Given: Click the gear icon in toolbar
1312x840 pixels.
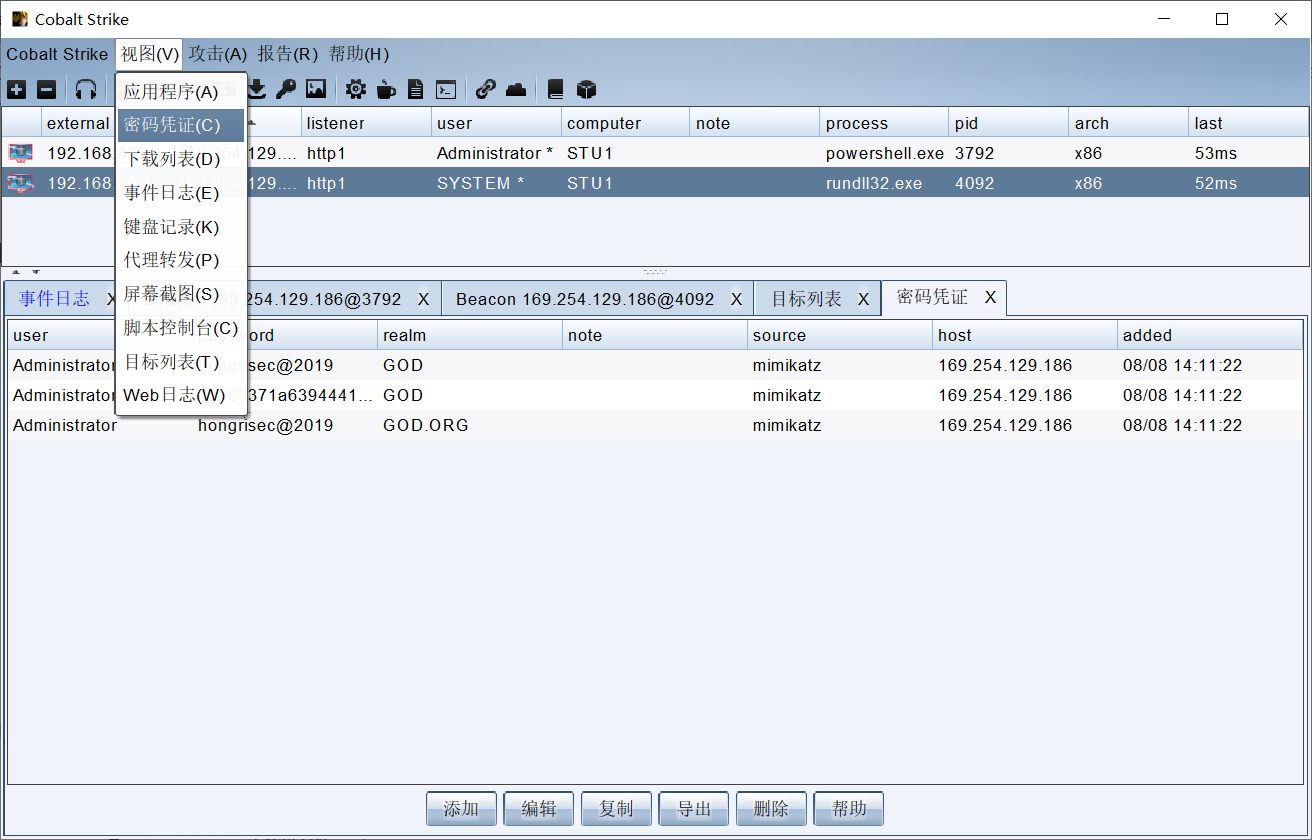Looking at the screenshot, I should (355, 90).
